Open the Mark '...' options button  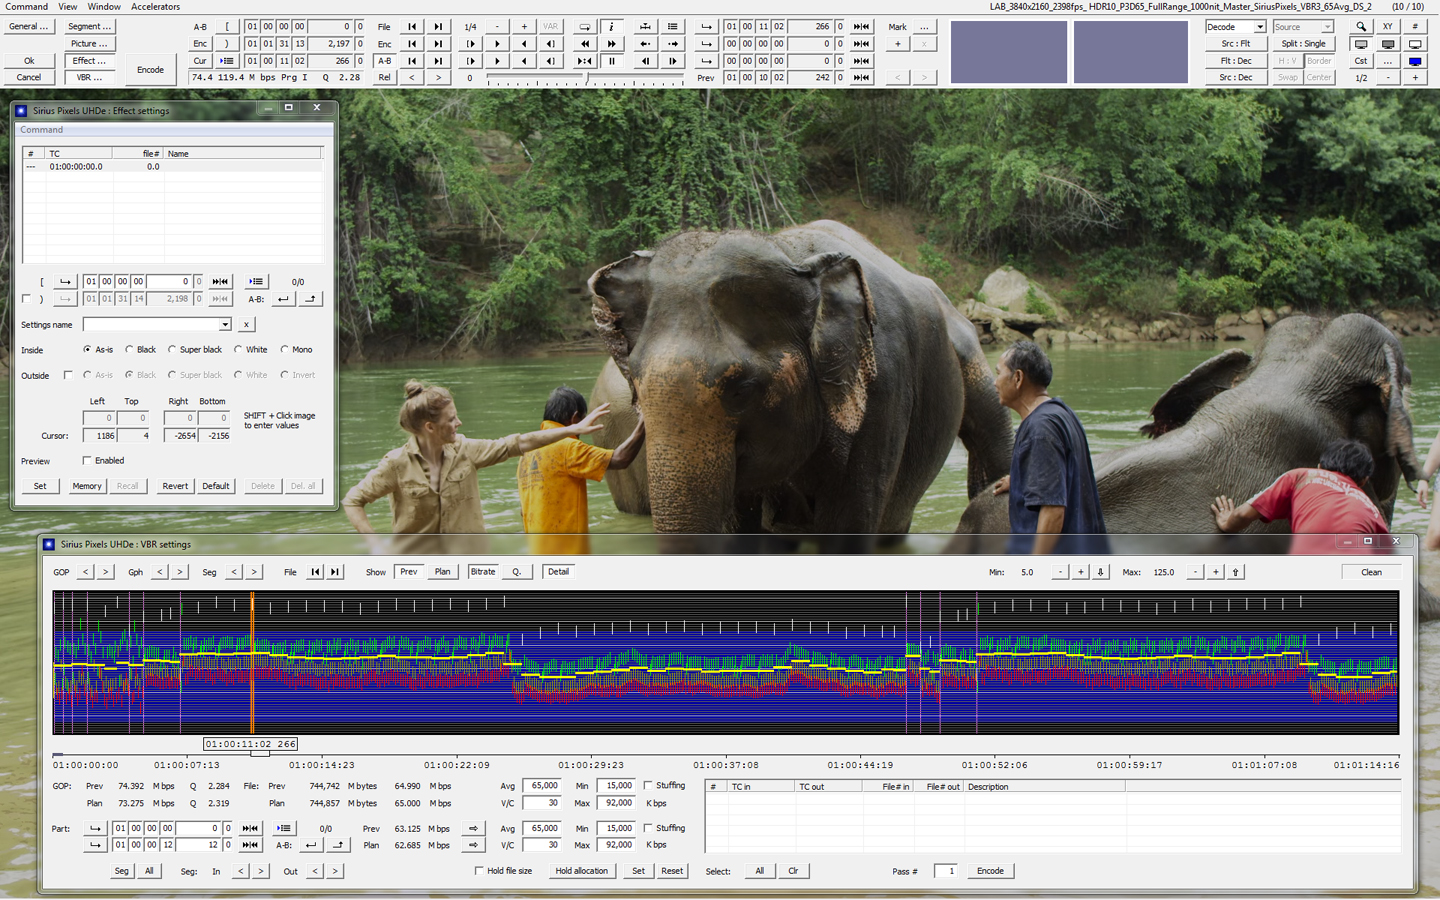coord(924,27)
